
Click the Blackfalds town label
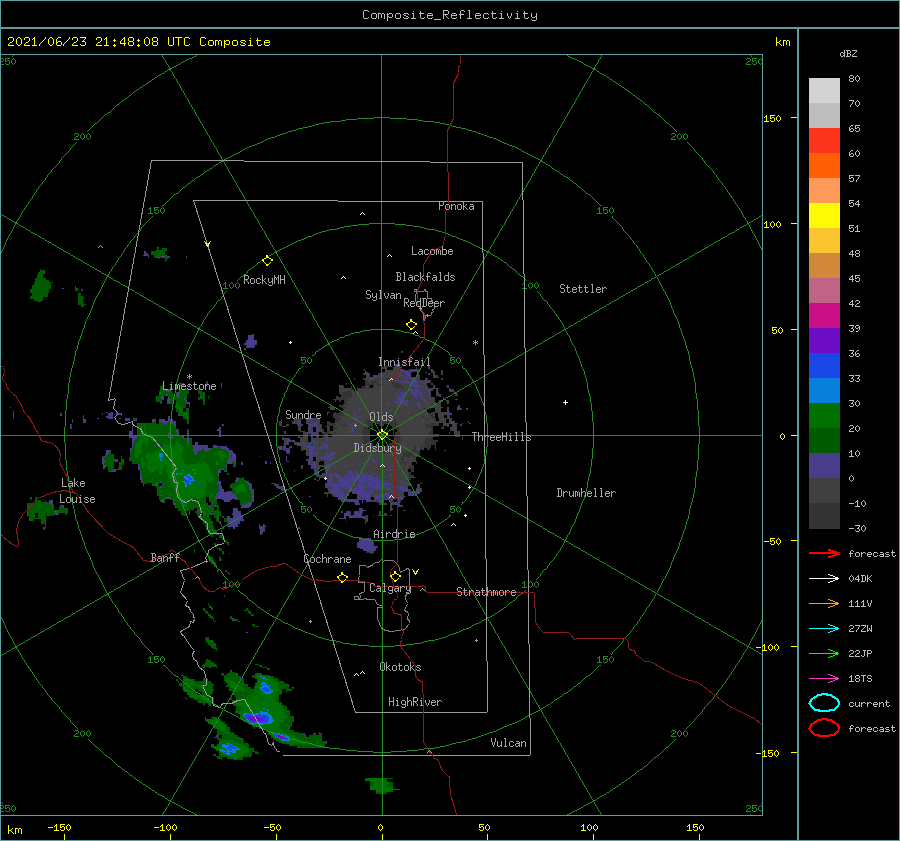[425, 277]
